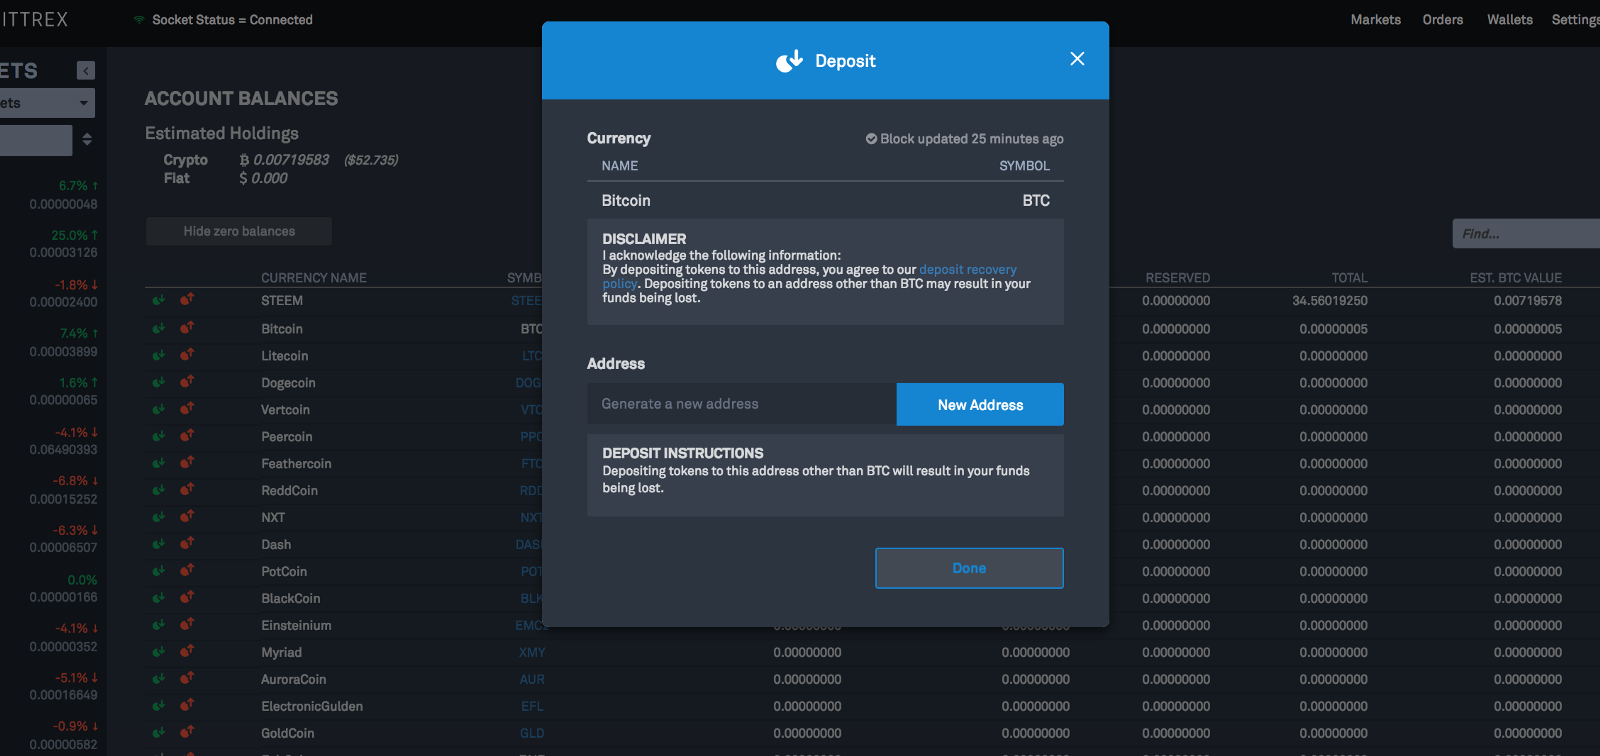
Task: Select the Peercoin deposit icon
Action: (158, 436)
